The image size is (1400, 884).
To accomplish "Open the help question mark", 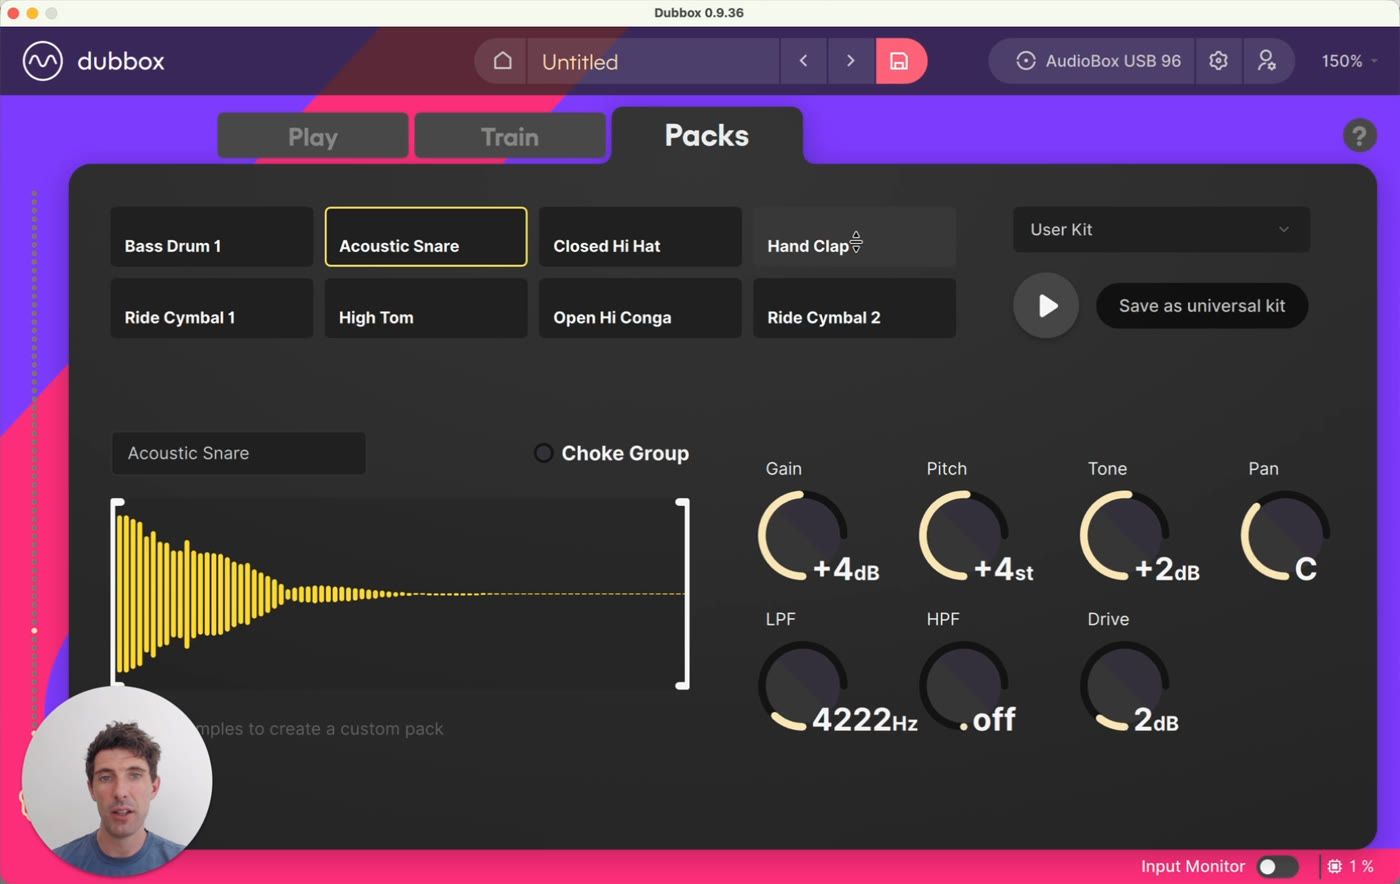I will (x=1358, y=135).
